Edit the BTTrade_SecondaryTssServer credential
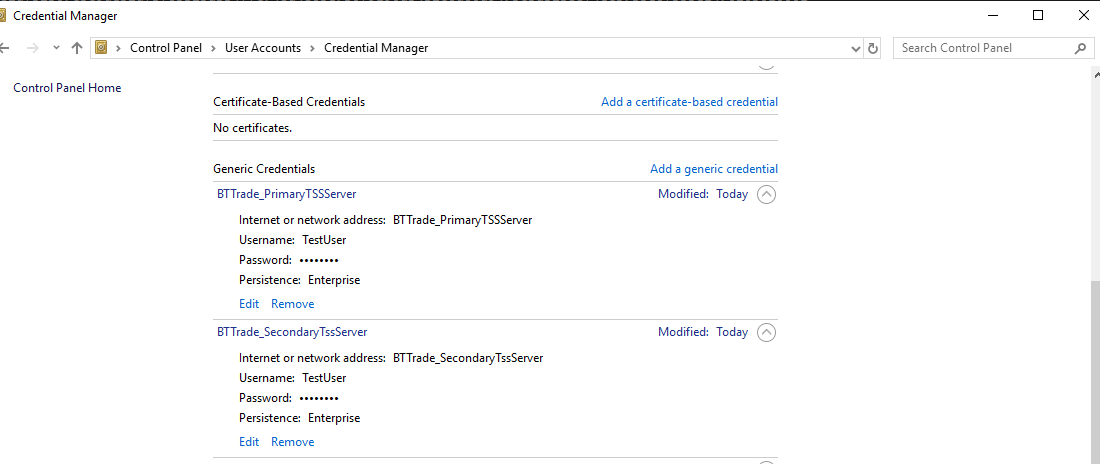 click(x=249, y=442)
